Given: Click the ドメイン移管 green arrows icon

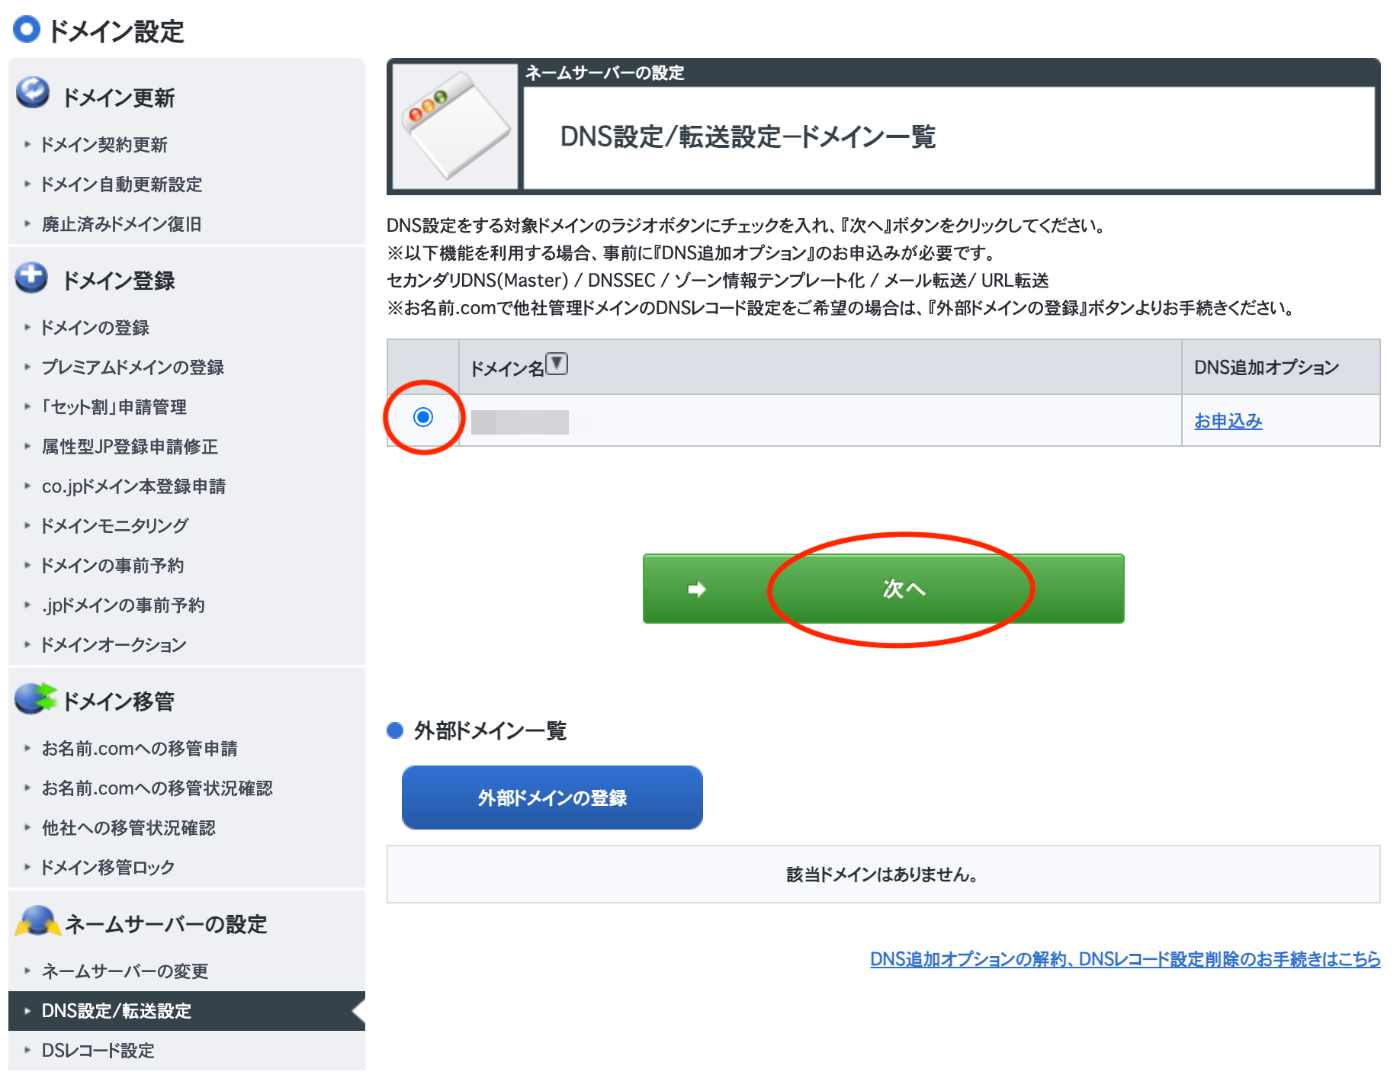Looking at the screenshot, I should tap(32, 698).
